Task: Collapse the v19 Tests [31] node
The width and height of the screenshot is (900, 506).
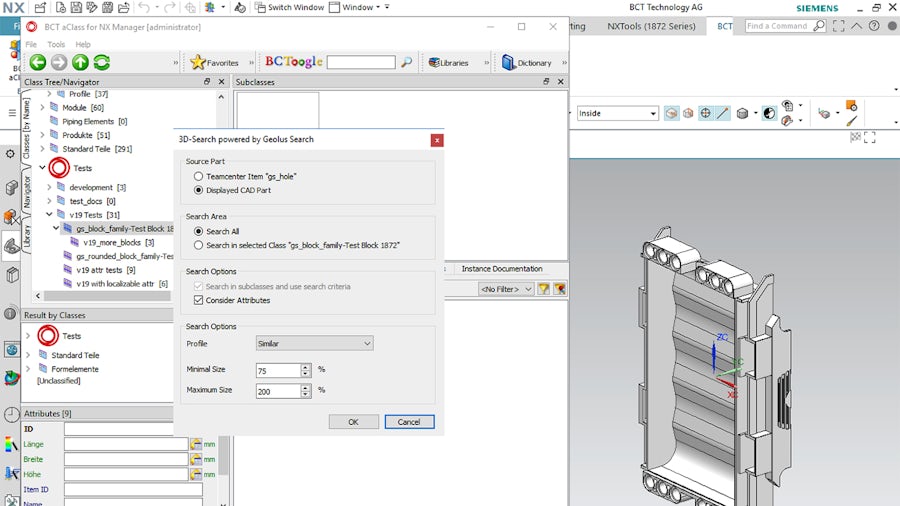Action: click(49, 215)
